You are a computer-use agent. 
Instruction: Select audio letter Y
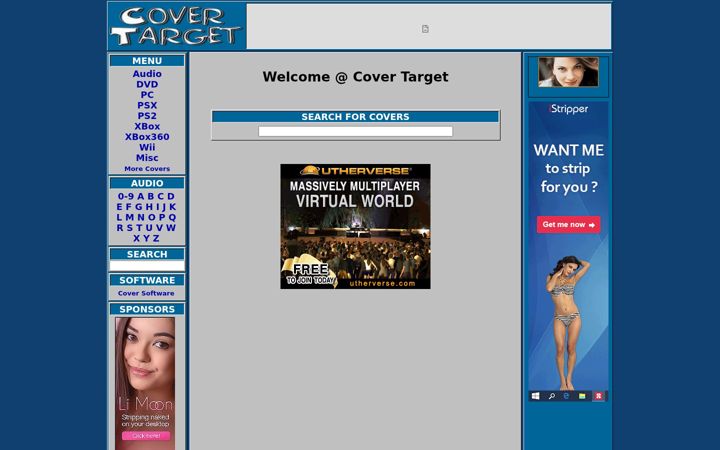(x=146, y=239)
